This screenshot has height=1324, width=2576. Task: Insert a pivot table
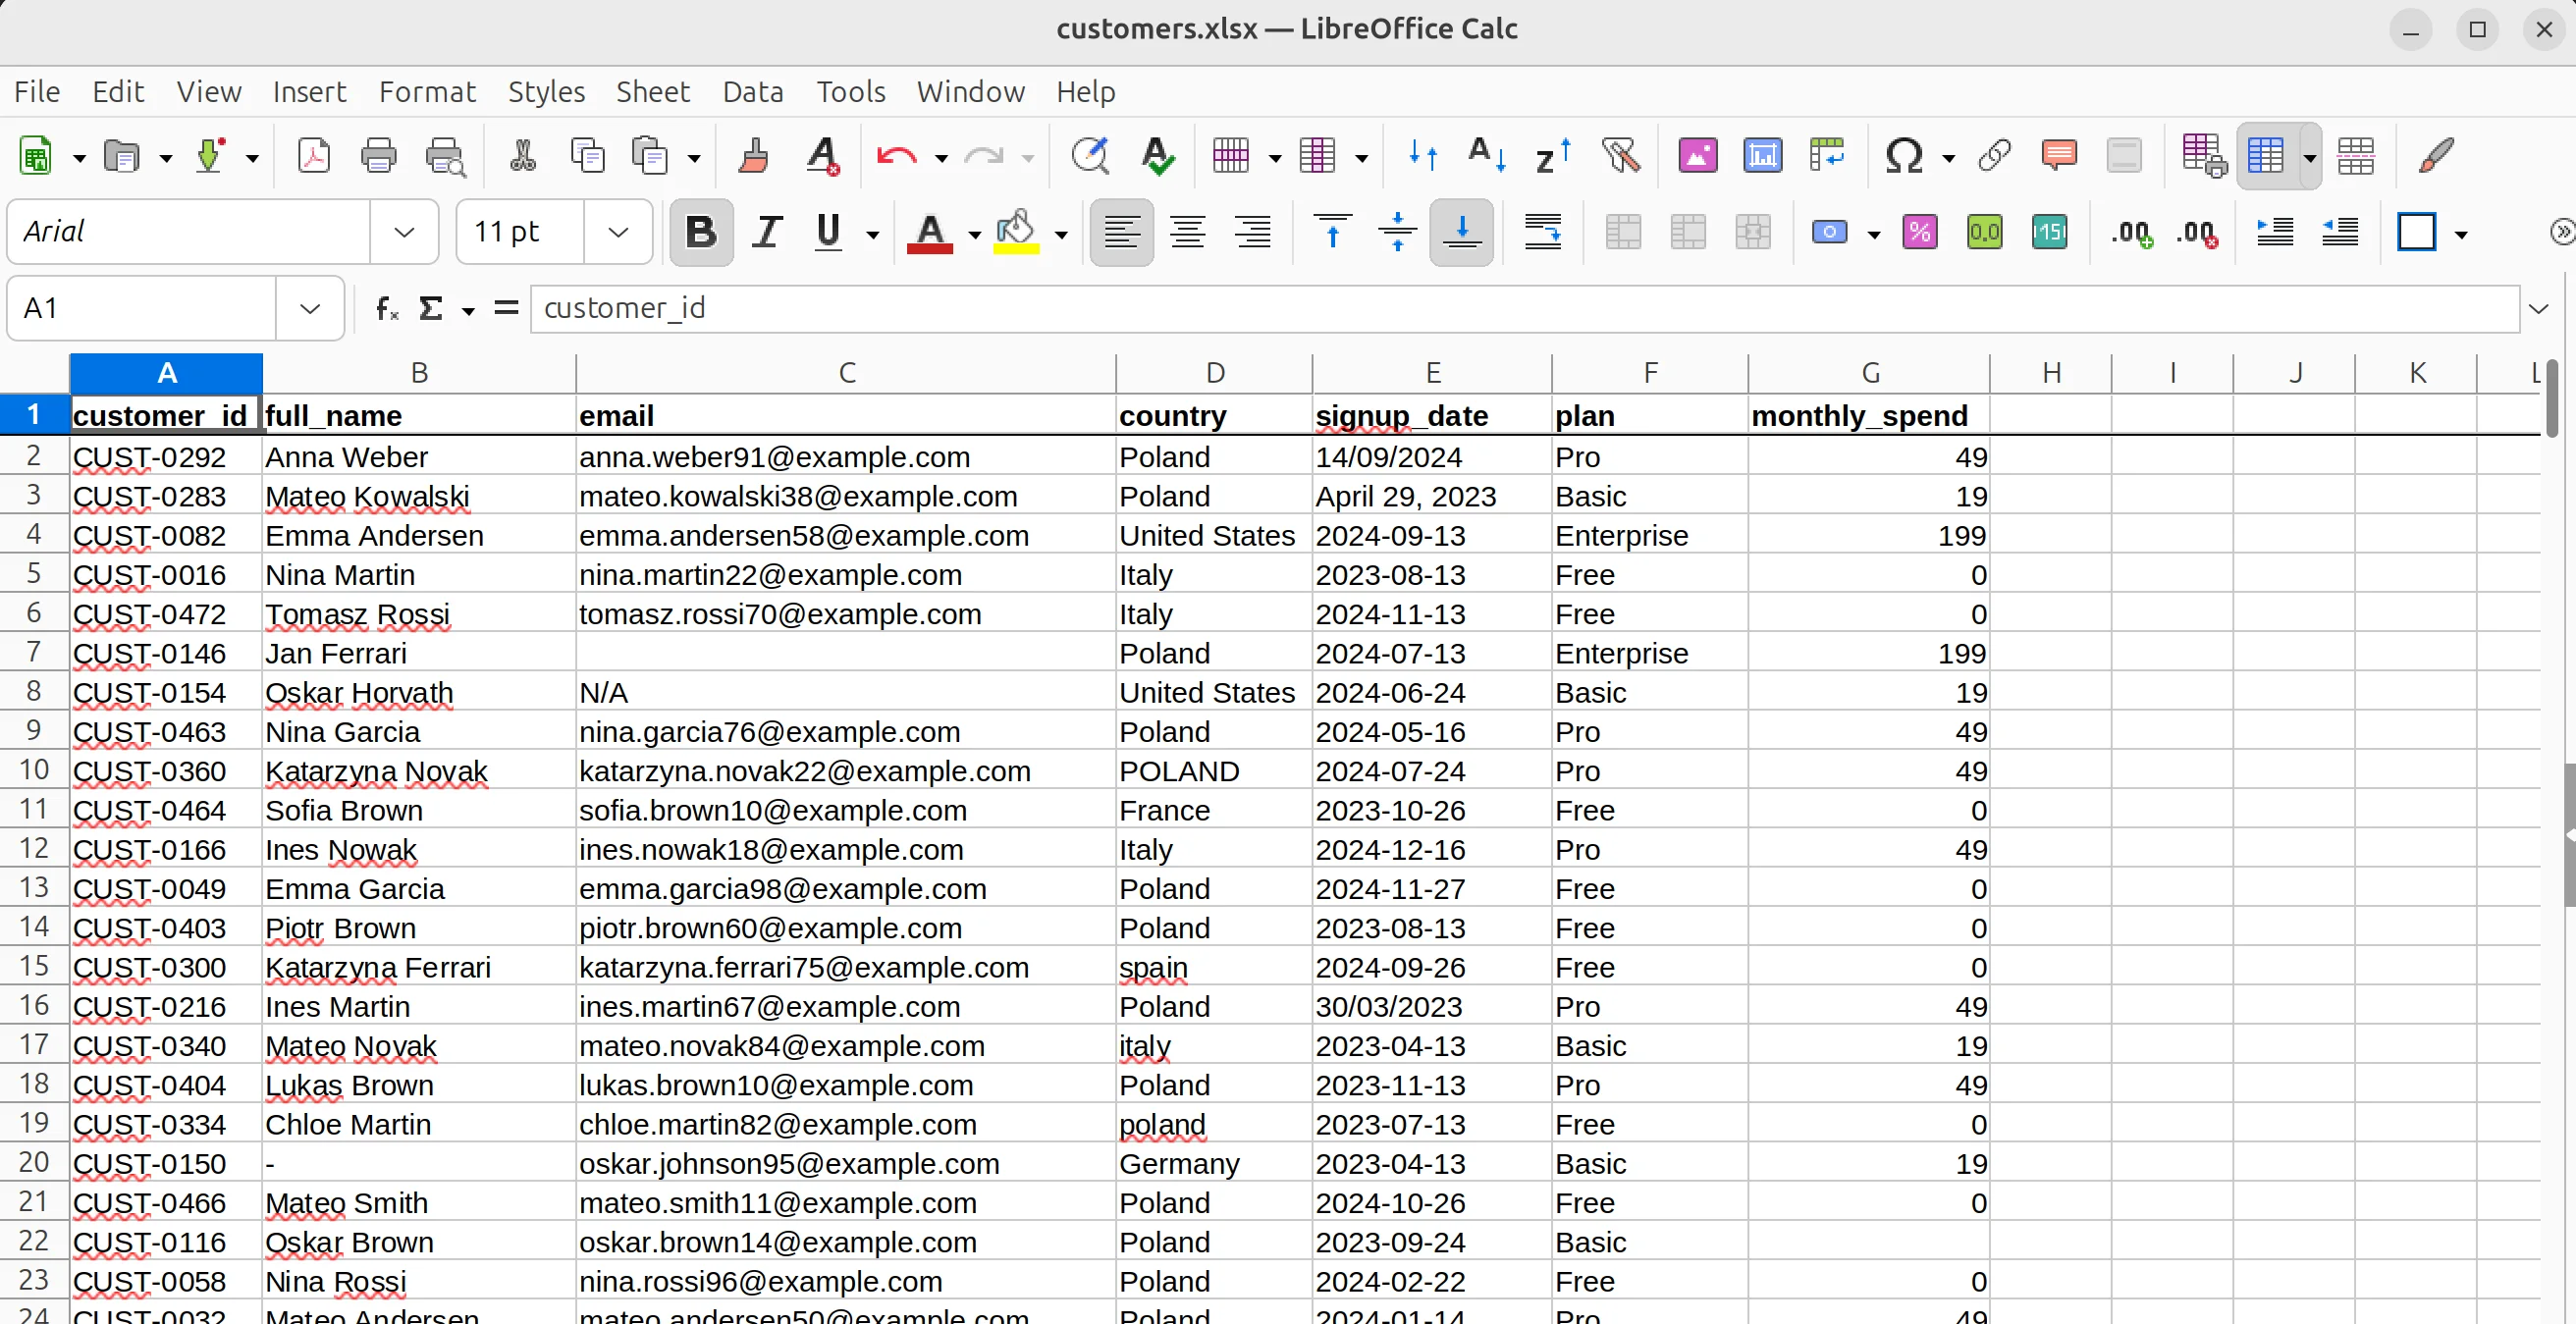coord(1827,156)
